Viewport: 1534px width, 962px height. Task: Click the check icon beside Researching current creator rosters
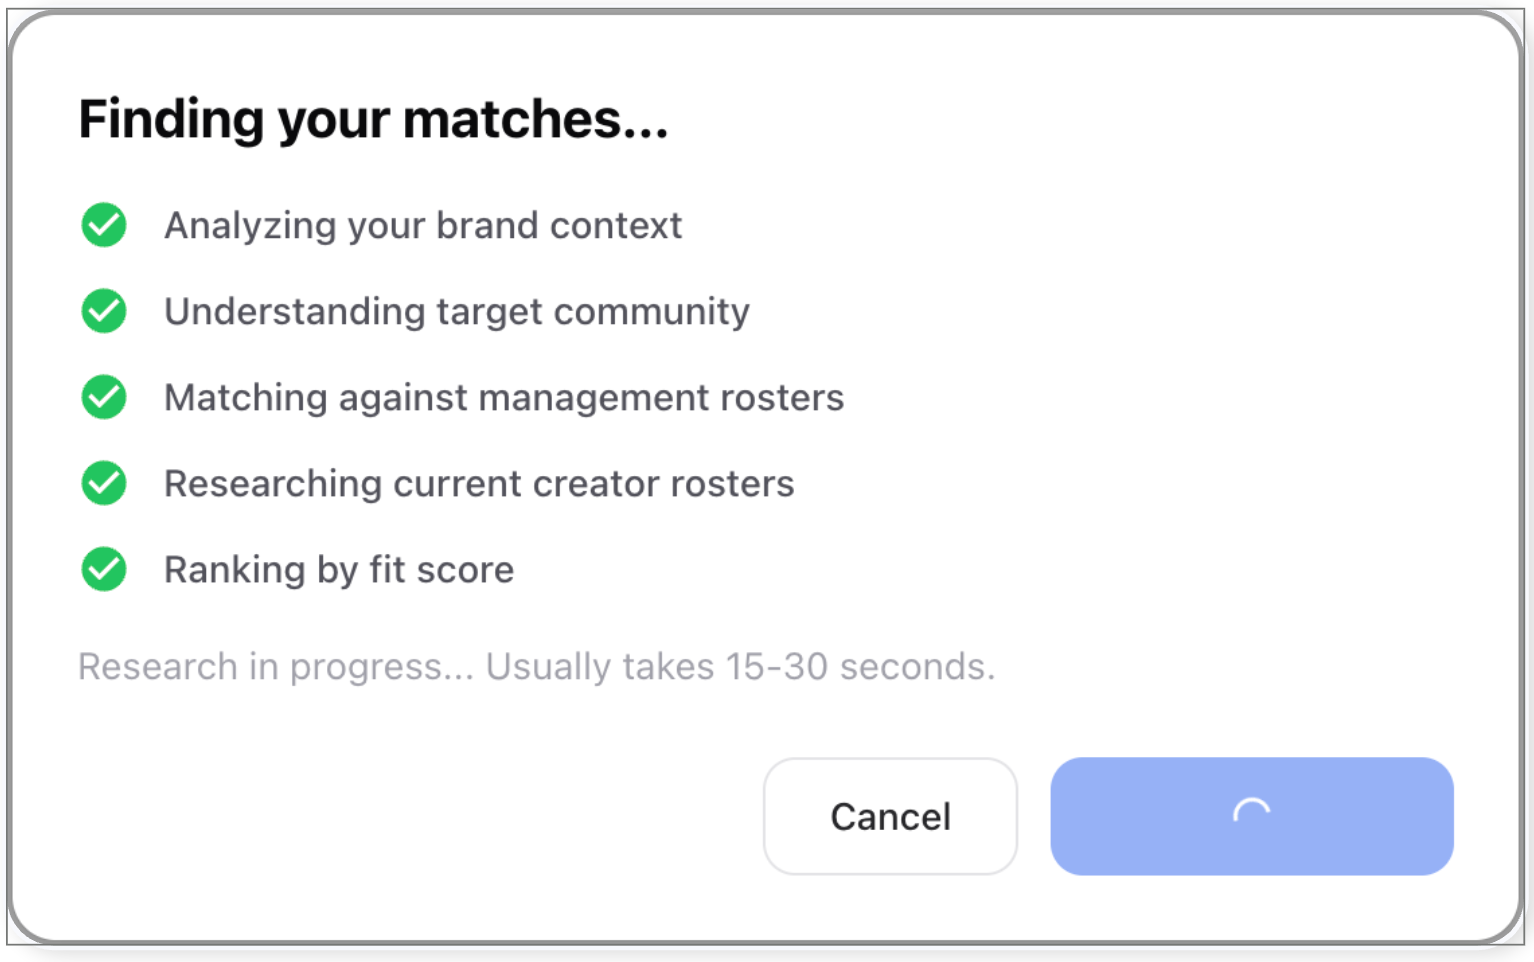point(104,483)
